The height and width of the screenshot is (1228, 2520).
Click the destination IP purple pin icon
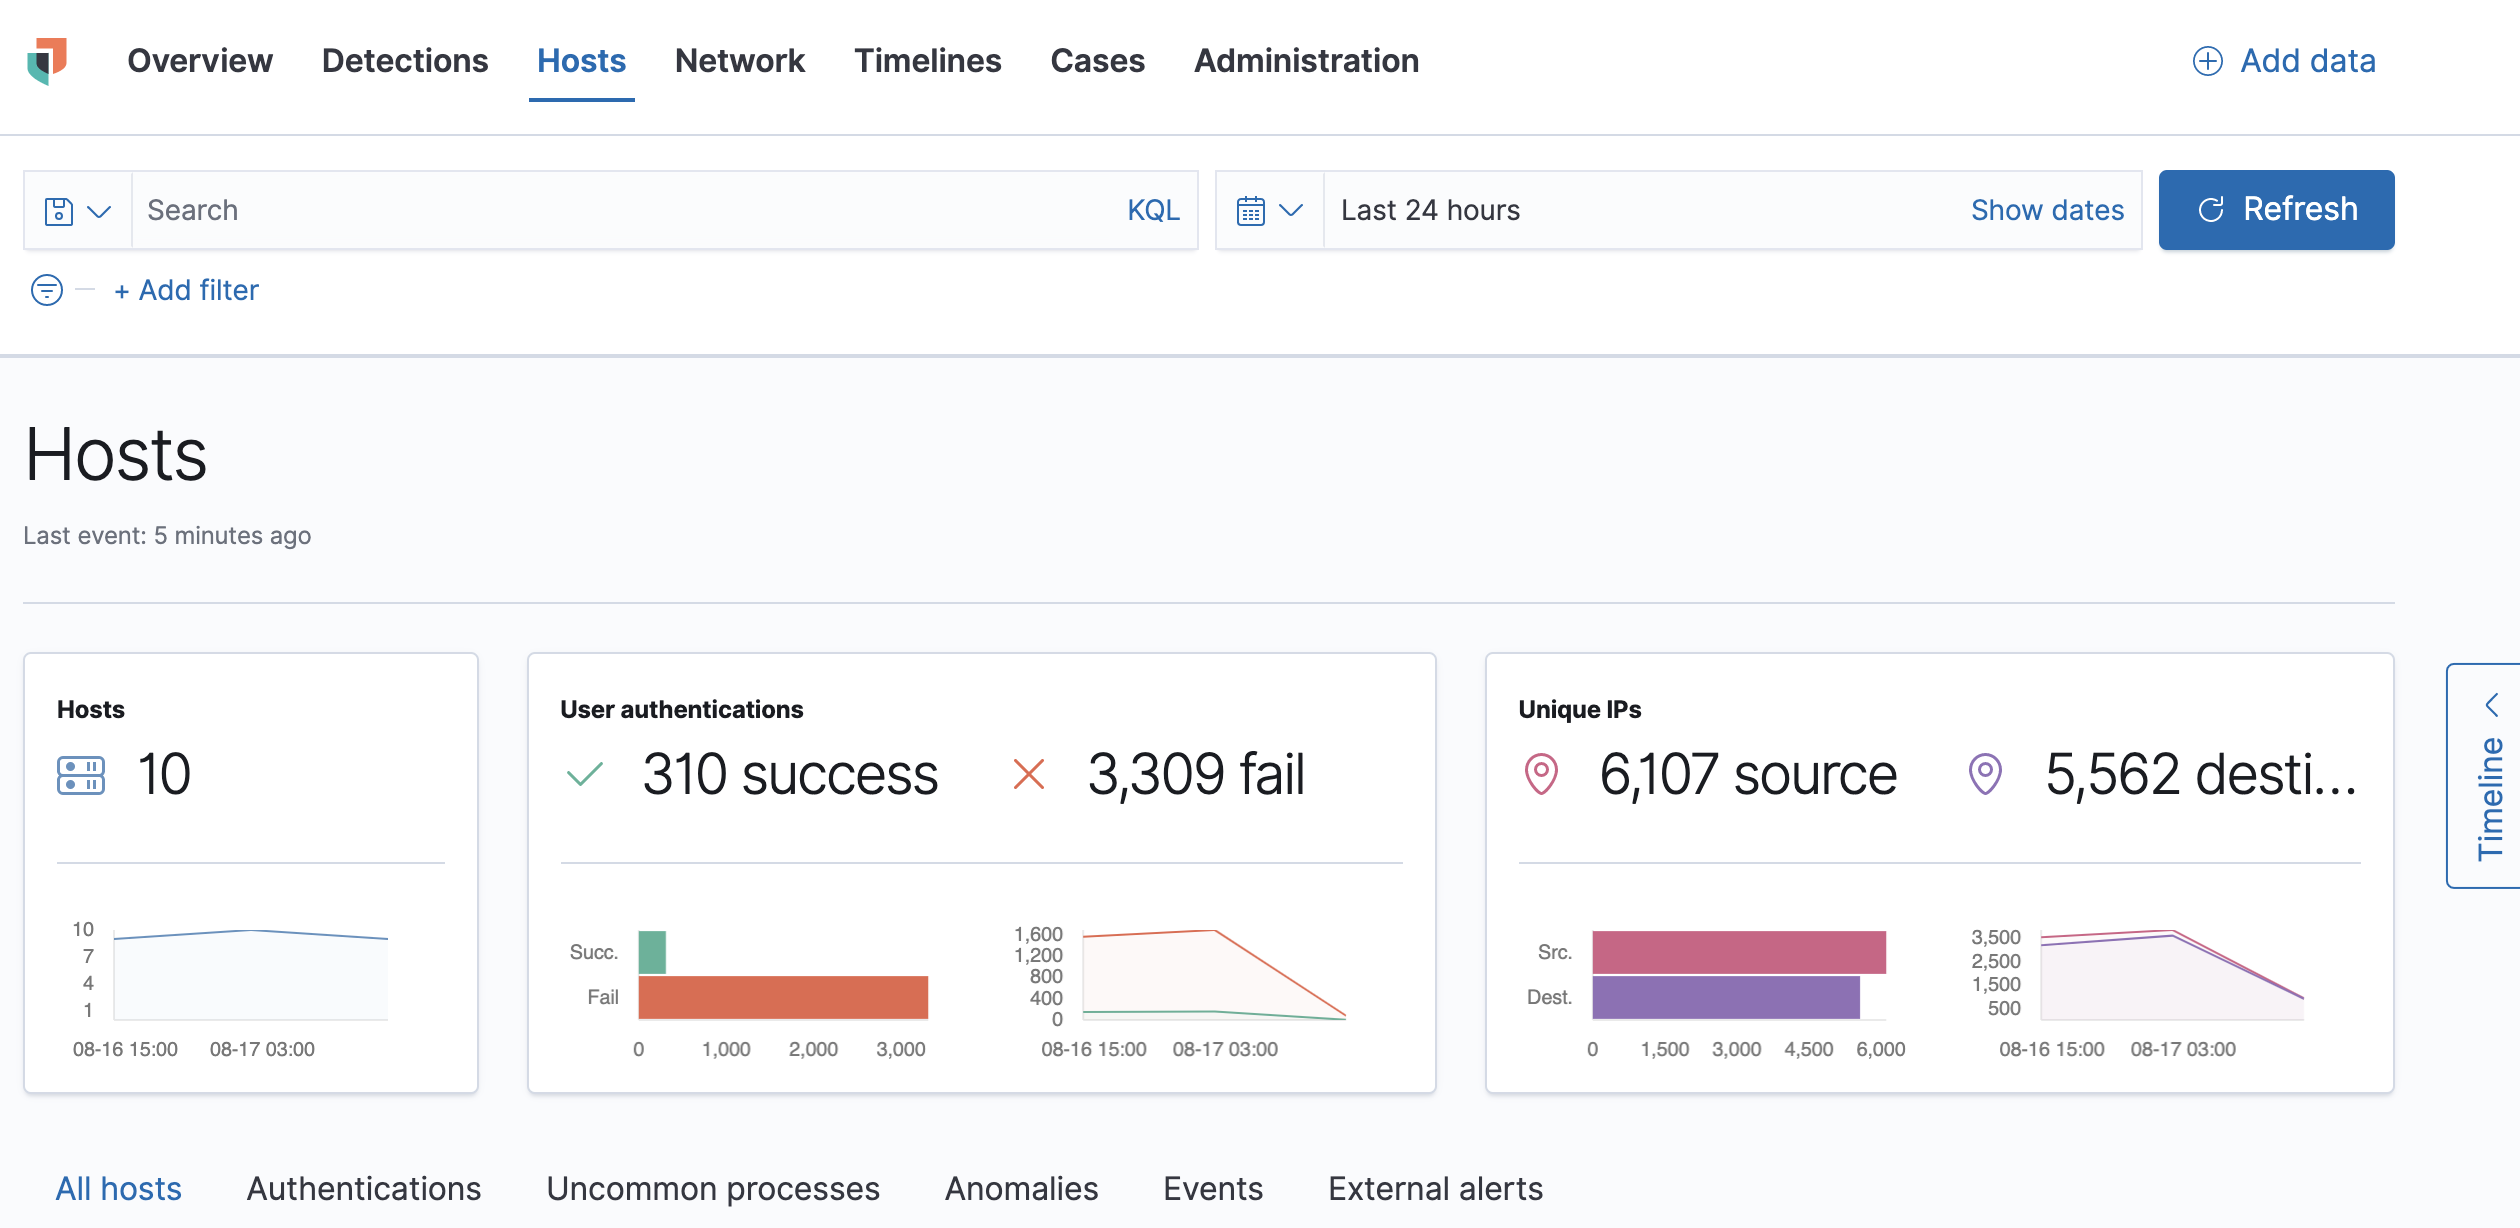click(x=1985, y=774)
